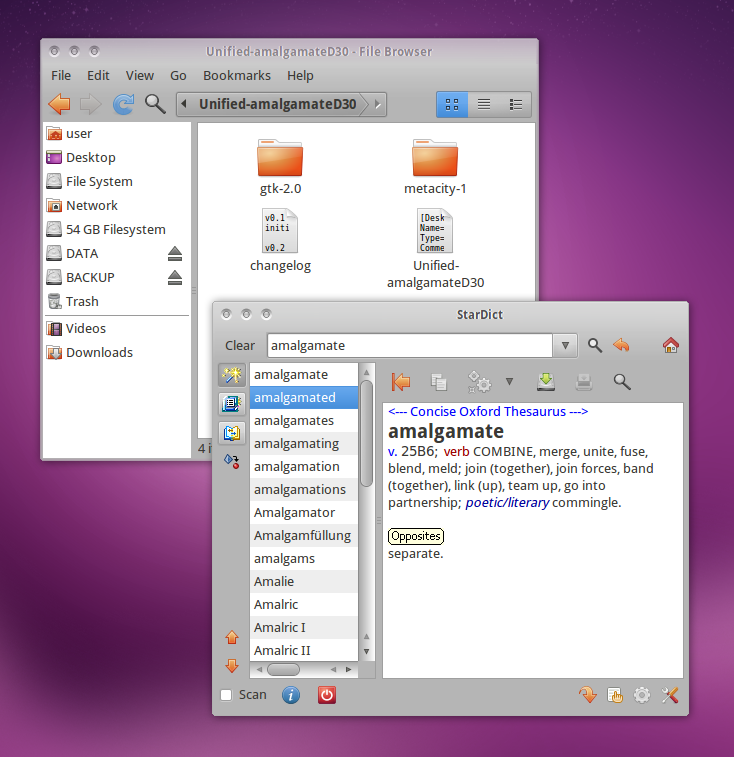
Task: Select Amalric II in the word list
Action: click(304, 650)
